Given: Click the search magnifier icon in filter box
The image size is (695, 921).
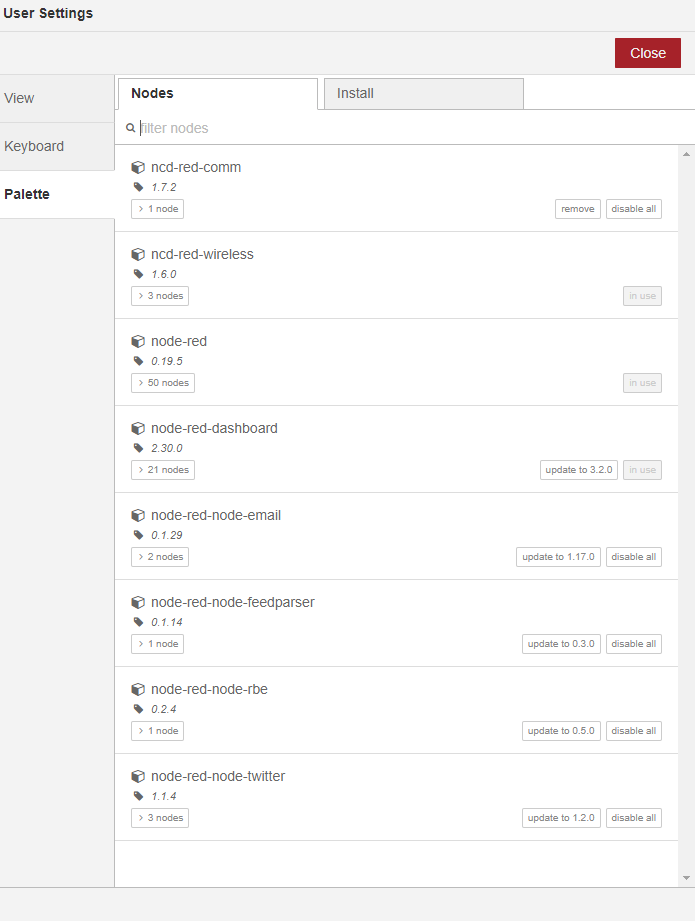Looking at the screenshot, I should pyautogui.click(x=130, y=127).
